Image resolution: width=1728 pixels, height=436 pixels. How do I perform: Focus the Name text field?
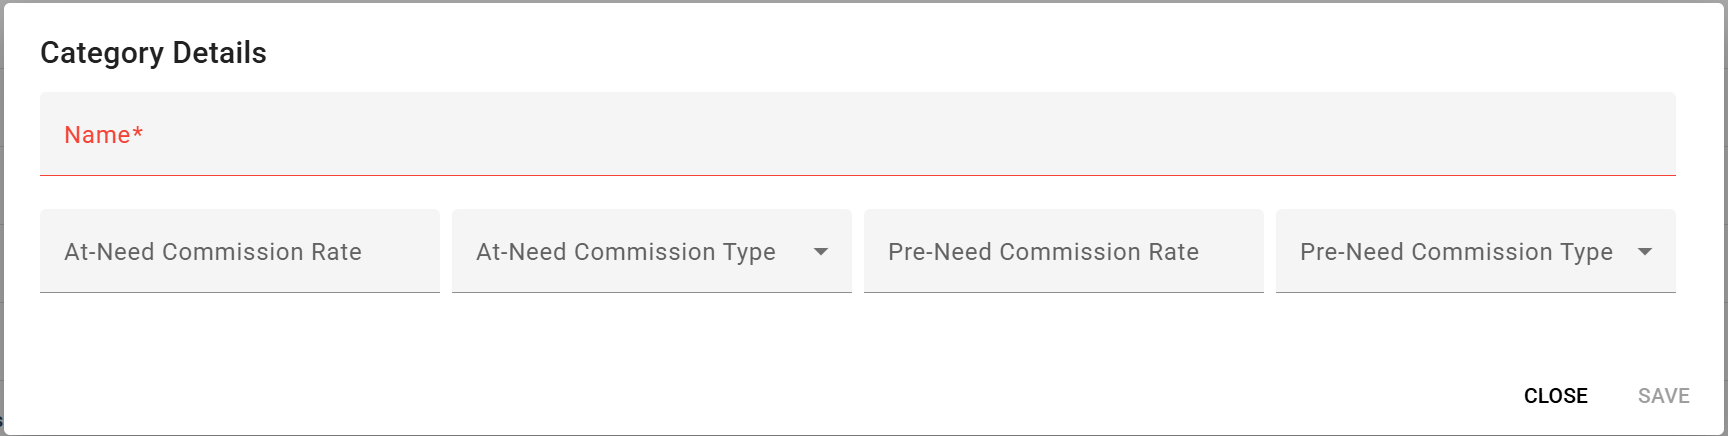tap(857, 135)
